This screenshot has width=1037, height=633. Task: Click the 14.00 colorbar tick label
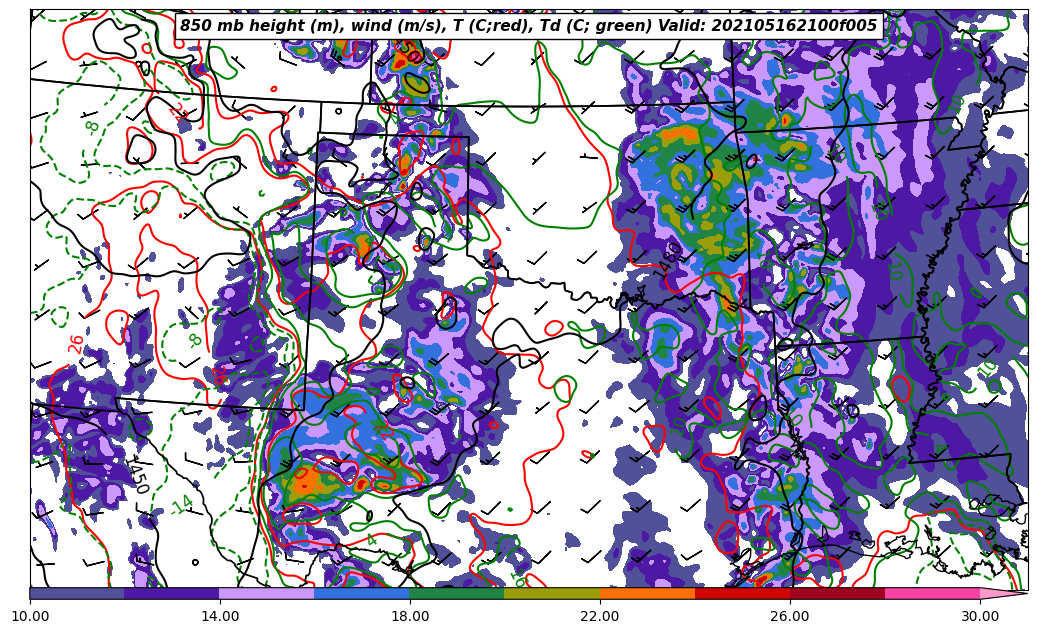pyautogui.click(x=220, y=616)
